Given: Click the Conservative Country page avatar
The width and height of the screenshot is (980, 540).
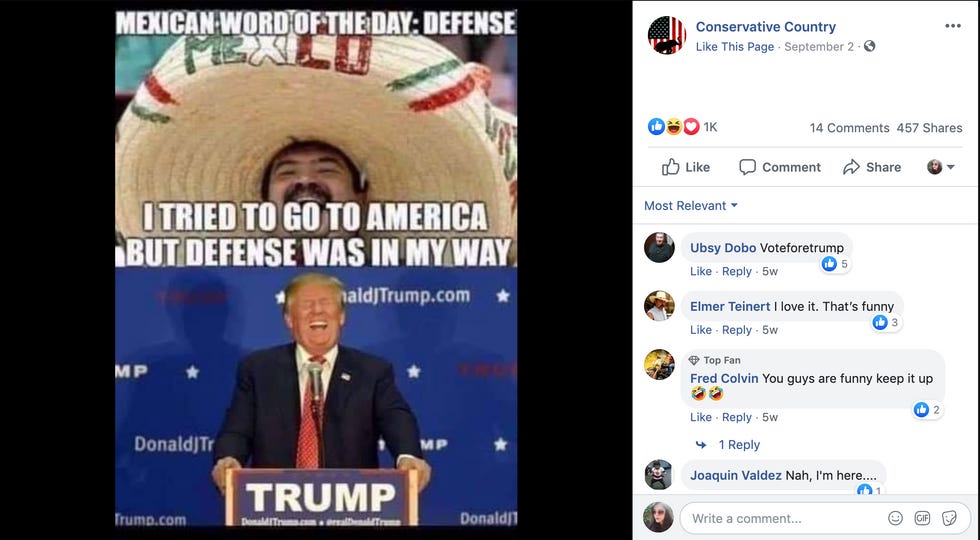Looking at the screenshot, I should [666, 35].
